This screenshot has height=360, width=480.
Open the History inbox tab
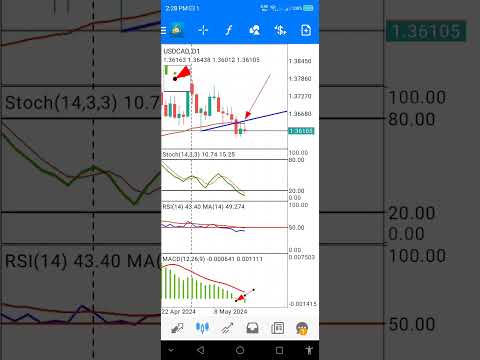[x=252, y=328]
